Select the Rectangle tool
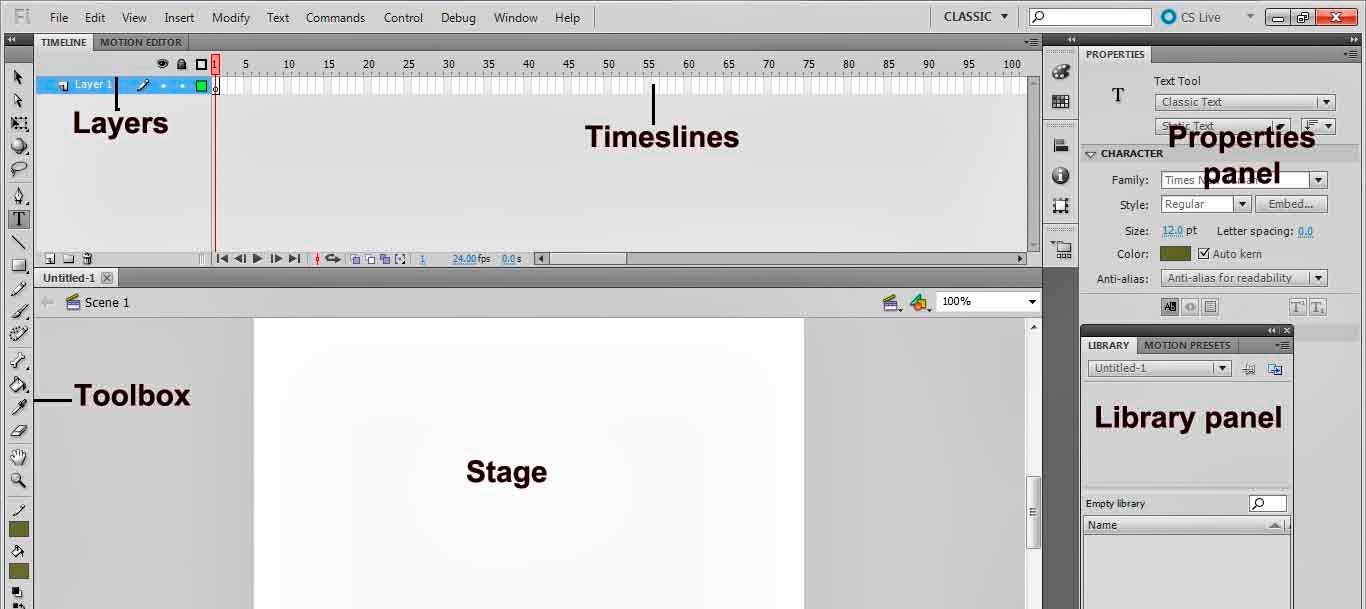Image resolution: width=1366 pixels, height=609 pixels. pyautogui.click(x=18, y=265)
